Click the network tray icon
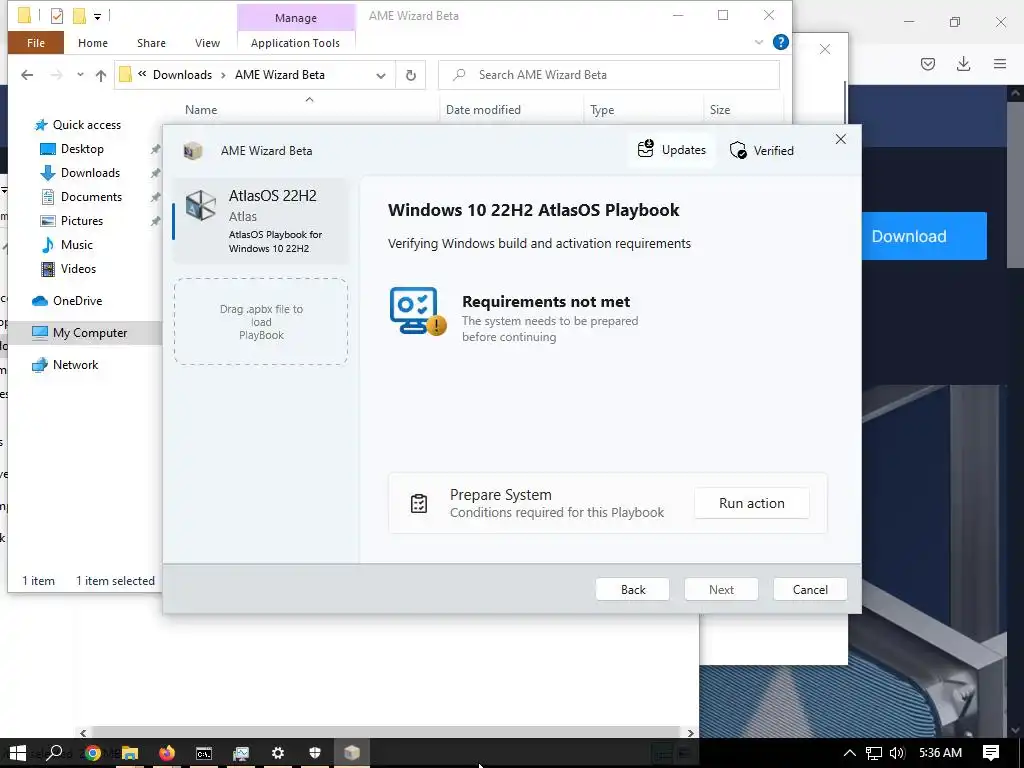 873,753
